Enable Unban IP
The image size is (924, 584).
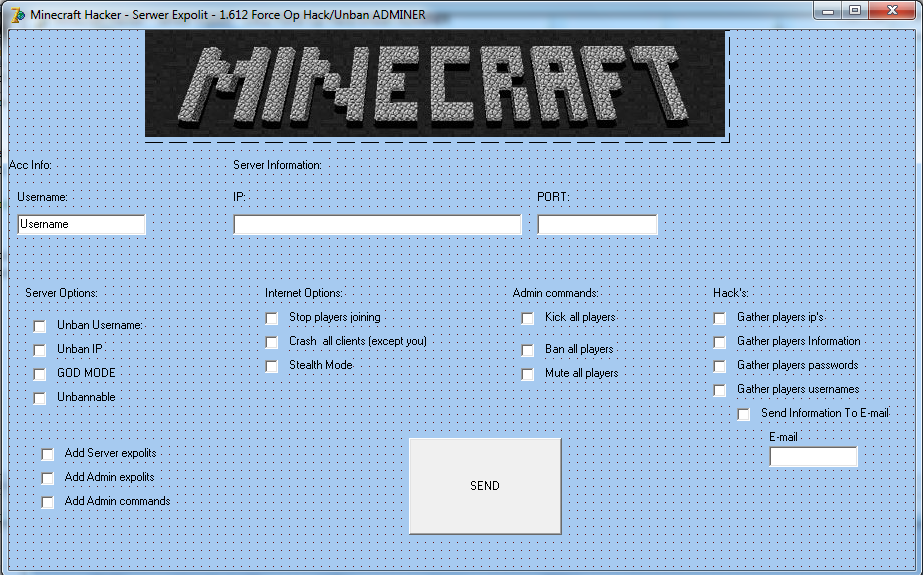coord(39,350)
